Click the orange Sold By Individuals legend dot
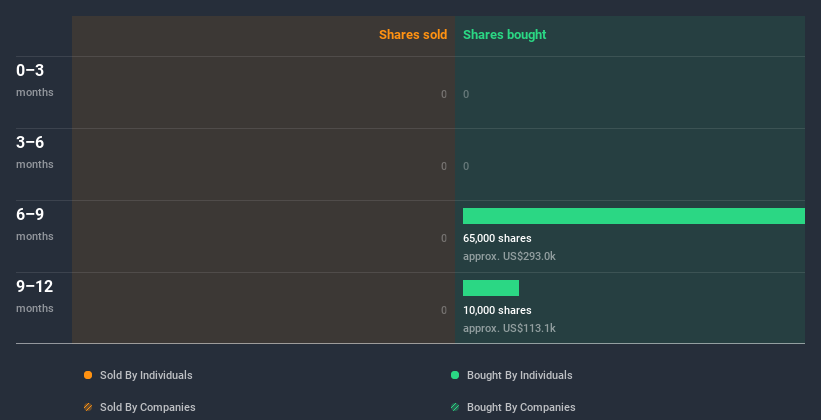Viewport: 821px width, 420px height. [88, 375]
